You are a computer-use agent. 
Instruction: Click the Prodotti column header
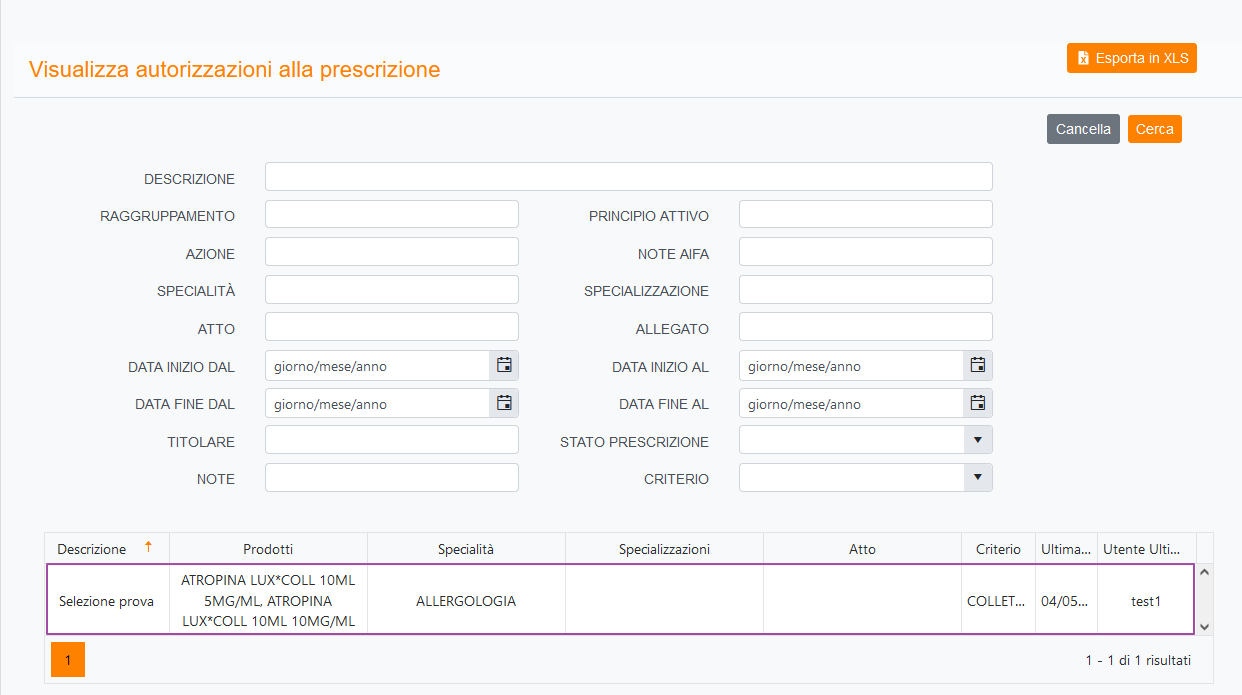(268, 549)
